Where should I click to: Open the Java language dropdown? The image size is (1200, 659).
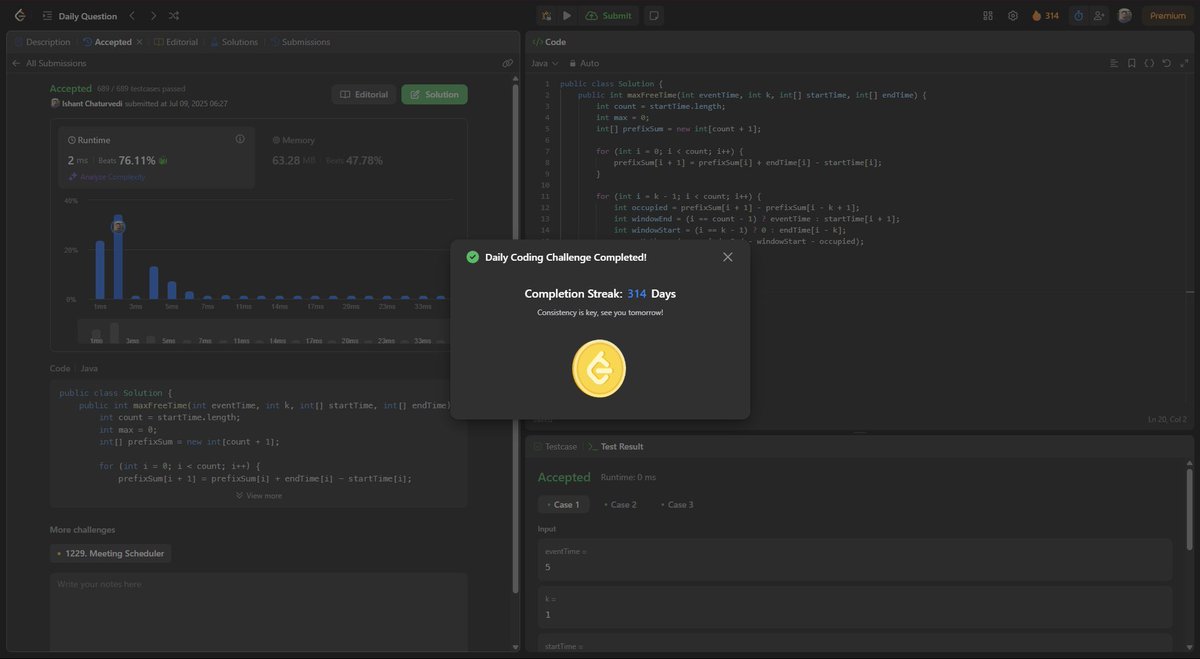pos(545,63)
